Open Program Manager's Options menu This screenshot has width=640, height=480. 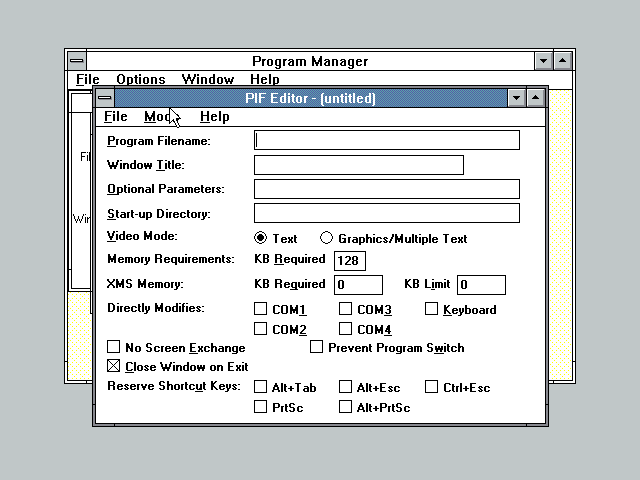pos(141,79)
